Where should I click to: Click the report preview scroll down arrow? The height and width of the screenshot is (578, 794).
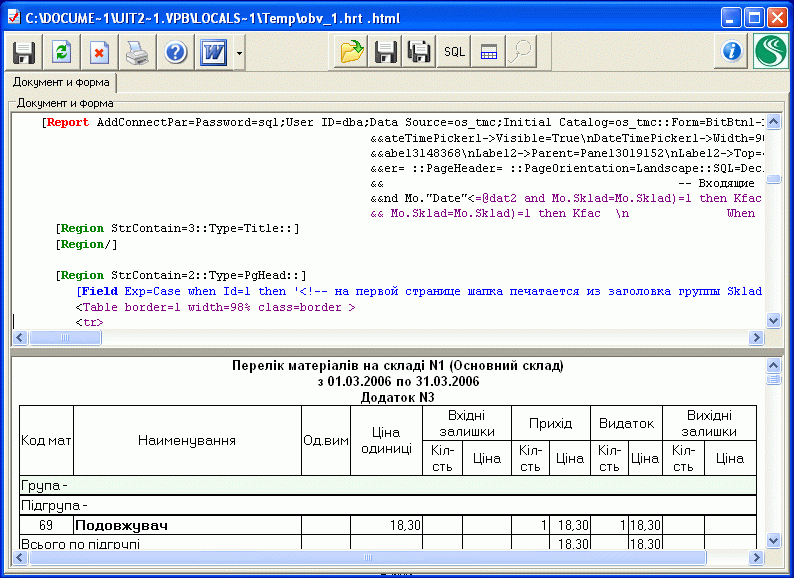click(773, 541)
